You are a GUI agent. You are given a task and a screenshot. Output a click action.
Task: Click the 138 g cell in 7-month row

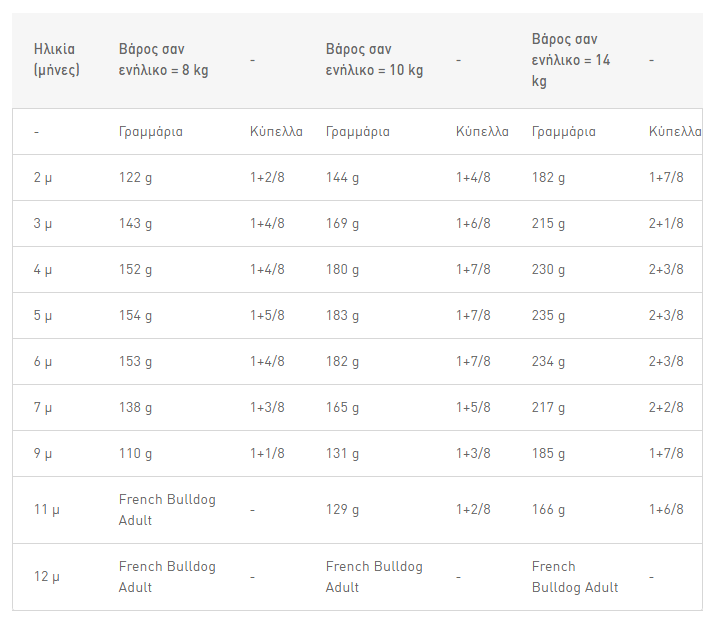pyautogui.click(x=135, y=407)
